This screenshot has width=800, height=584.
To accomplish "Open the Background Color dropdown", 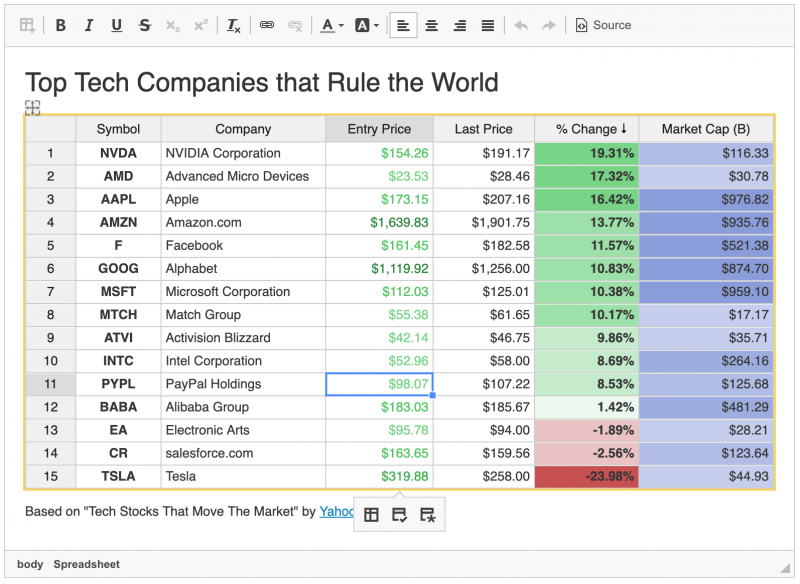I will point(367,25).
